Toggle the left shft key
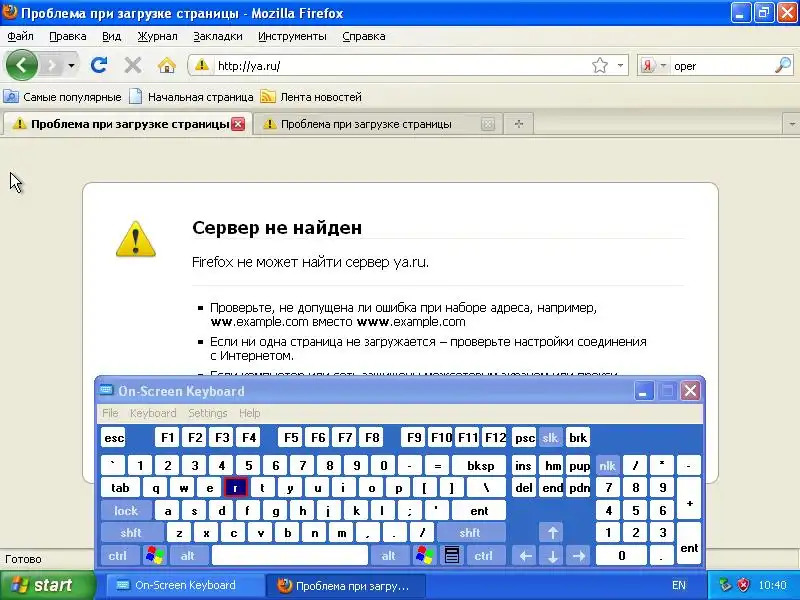 pyautogui.click(x=132, y=533)
